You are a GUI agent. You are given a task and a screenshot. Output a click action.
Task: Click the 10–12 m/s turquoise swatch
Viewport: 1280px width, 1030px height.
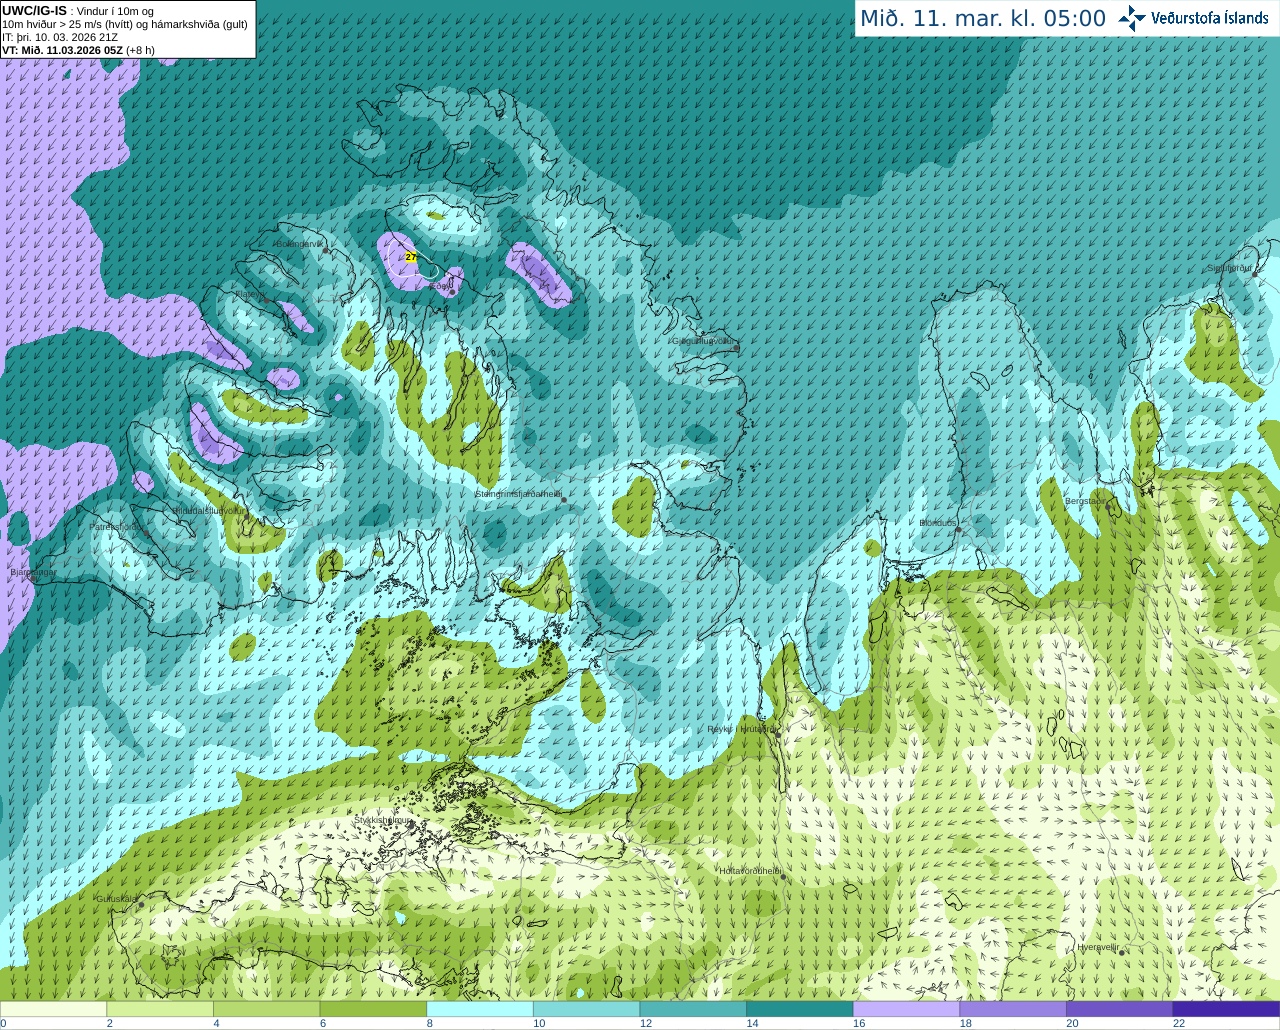[586, 1009]
